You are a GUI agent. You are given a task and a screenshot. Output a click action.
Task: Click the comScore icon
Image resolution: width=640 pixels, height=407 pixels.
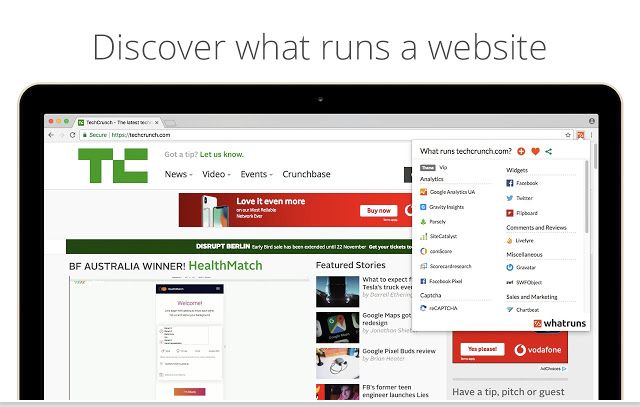[424, 251]
